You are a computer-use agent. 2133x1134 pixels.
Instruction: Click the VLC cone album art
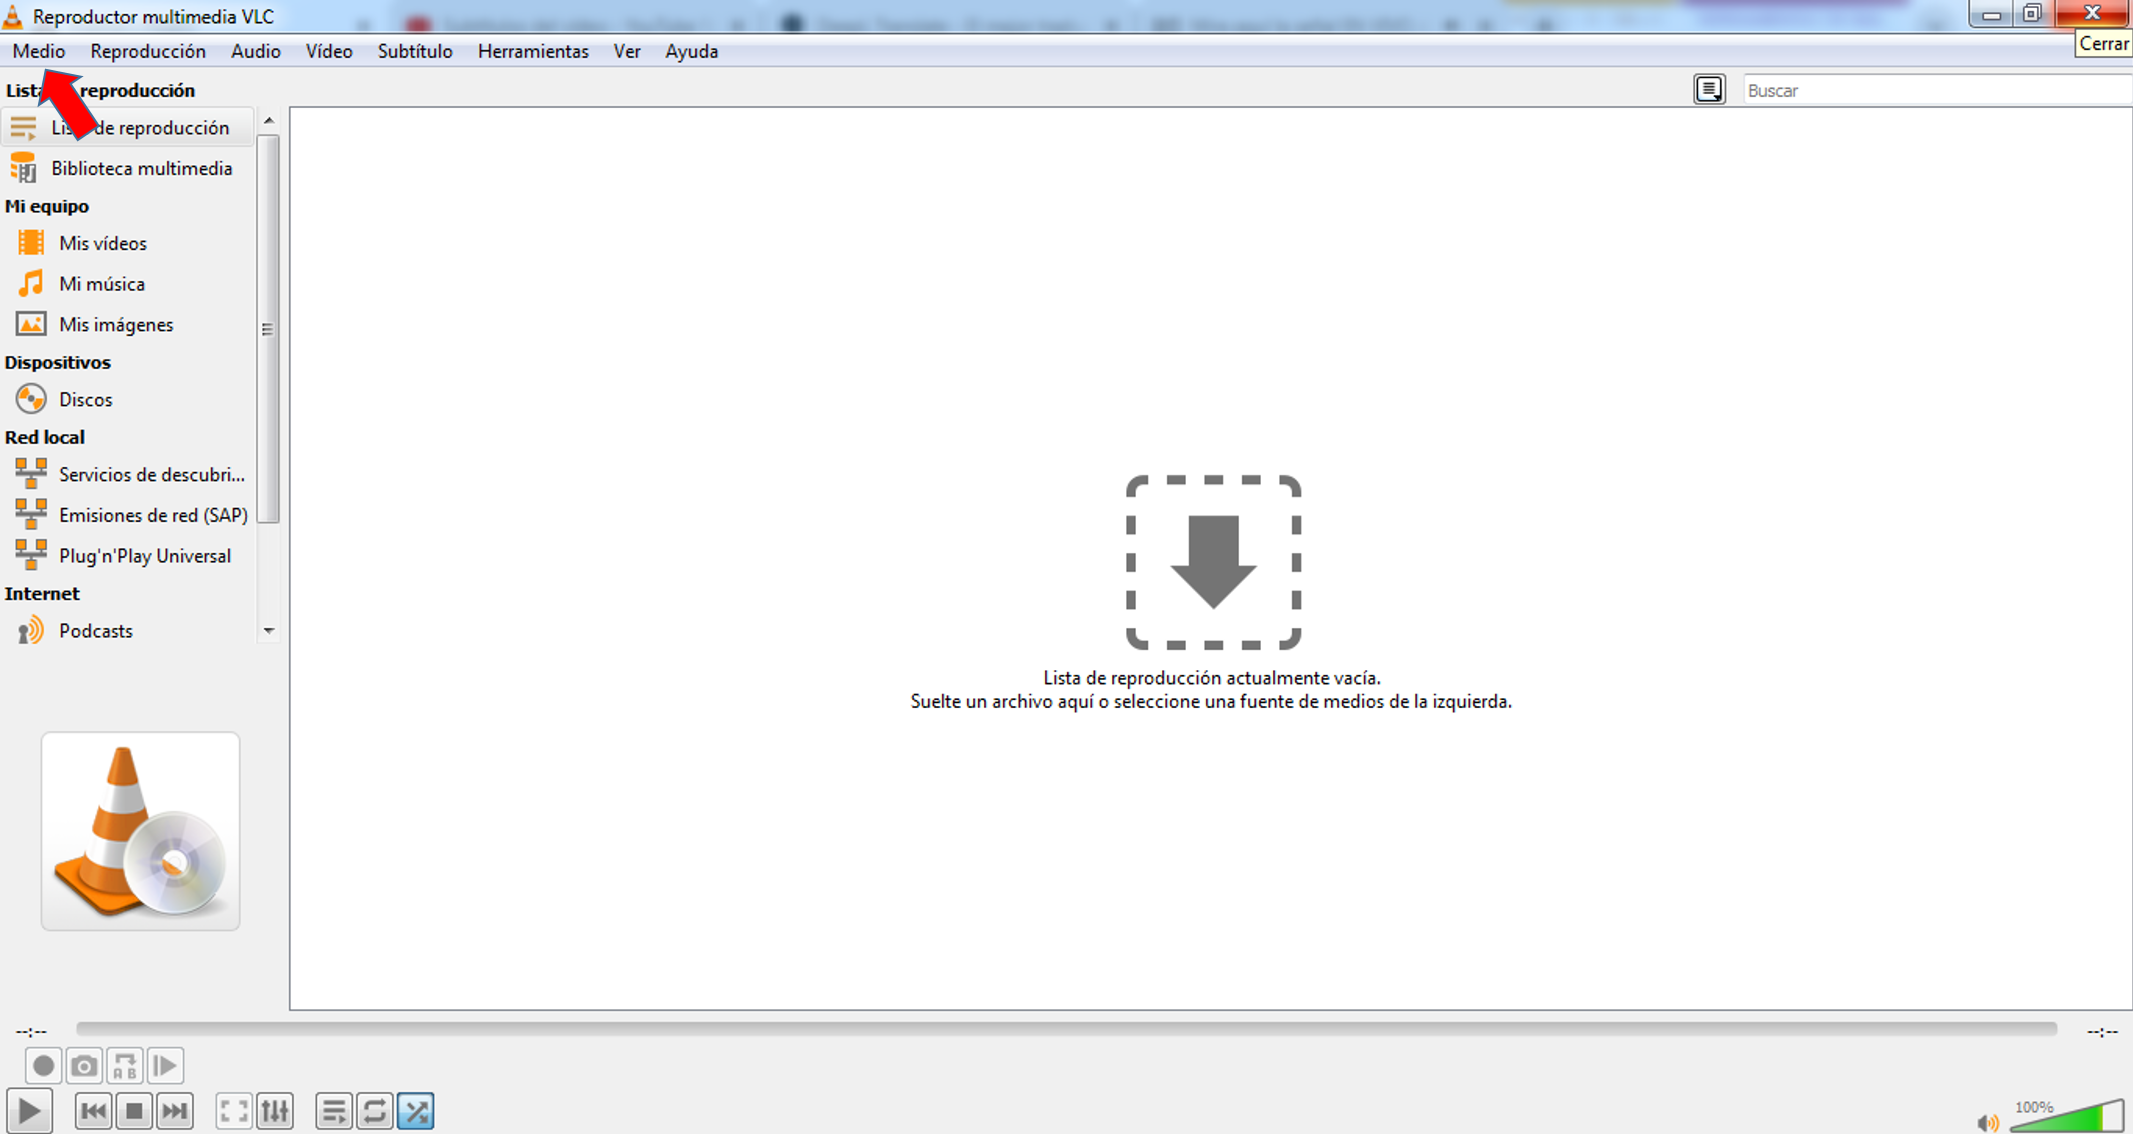pyautogui.click(x=140, y=831)
